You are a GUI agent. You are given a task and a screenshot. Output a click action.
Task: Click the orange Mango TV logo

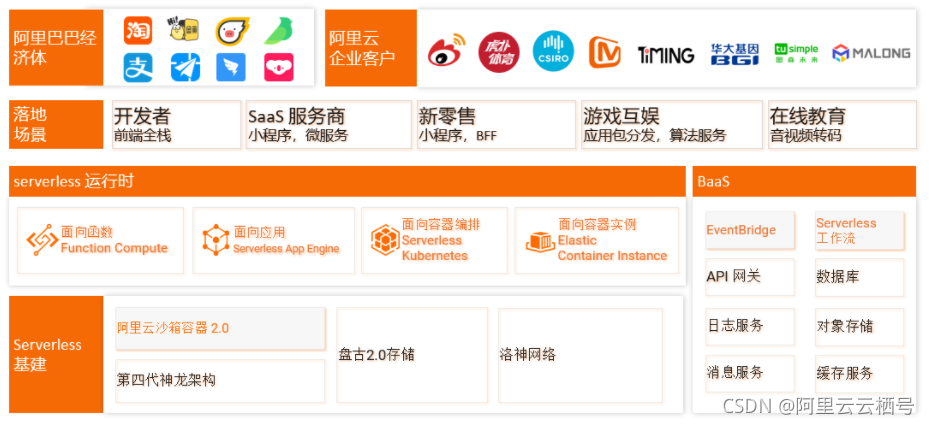(604, 53)
